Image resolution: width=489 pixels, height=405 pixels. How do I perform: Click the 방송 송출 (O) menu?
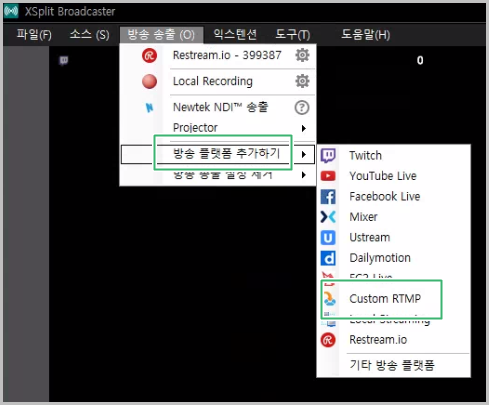tap(161, 34)
